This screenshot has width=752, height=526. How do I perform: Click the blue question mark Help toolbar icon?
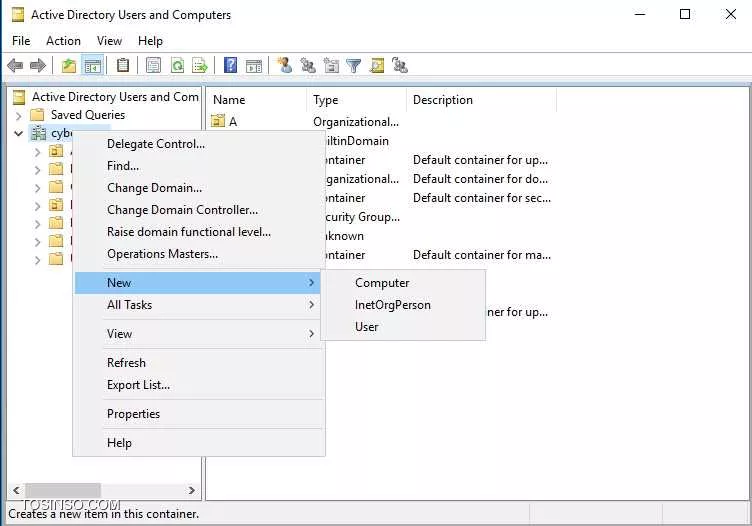[231, 65]
